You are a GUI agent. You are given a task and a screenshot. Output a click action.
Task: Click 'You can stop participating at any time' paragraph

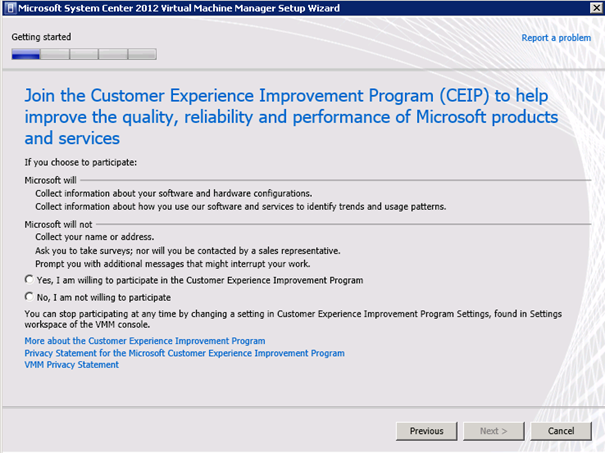(x=293, y=319)
